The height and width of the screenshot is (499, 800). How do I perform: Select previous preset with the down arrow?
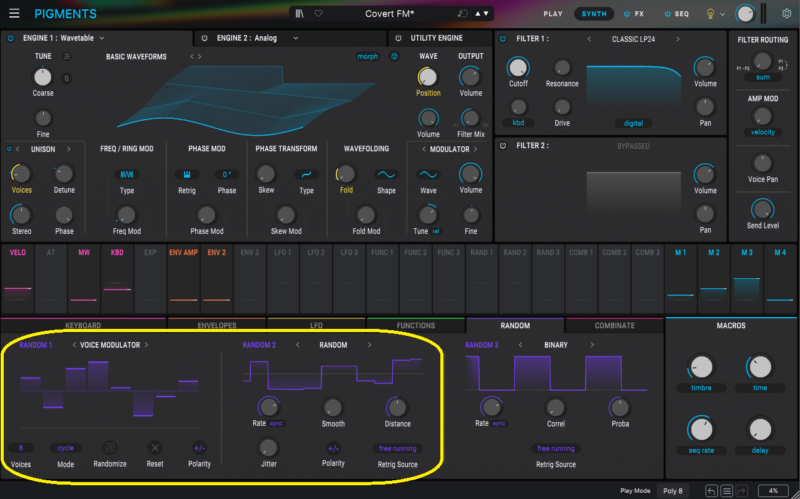click(x=486, y=14)
